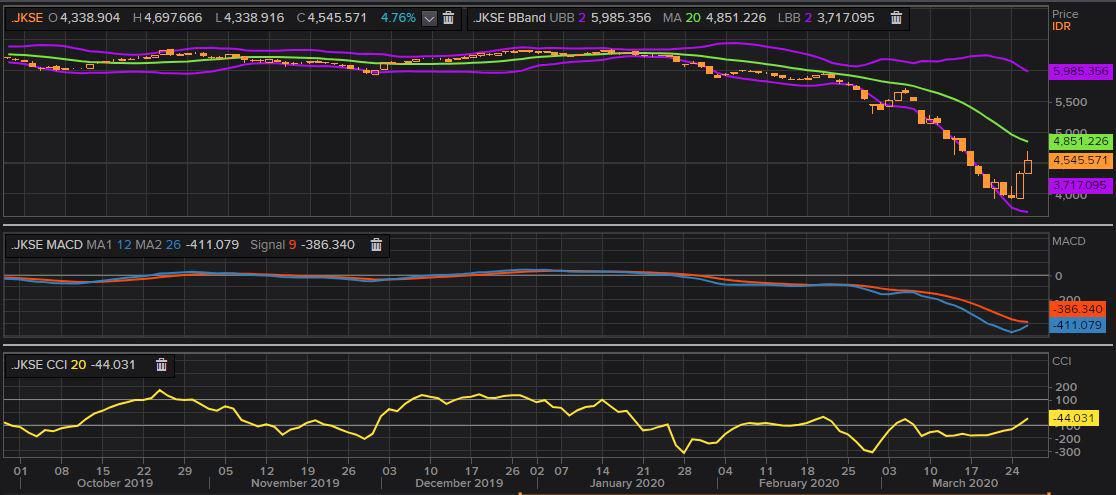Screen dimensions: 1116x495
Task: Click the LBB value 3,717.095 in legend
Action: [x=845, y=18]
